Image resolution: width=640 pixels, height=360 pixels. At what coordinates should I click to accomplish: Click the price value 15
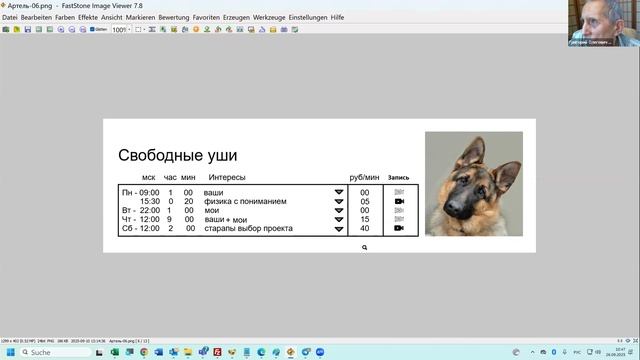(x=365, y=219)
